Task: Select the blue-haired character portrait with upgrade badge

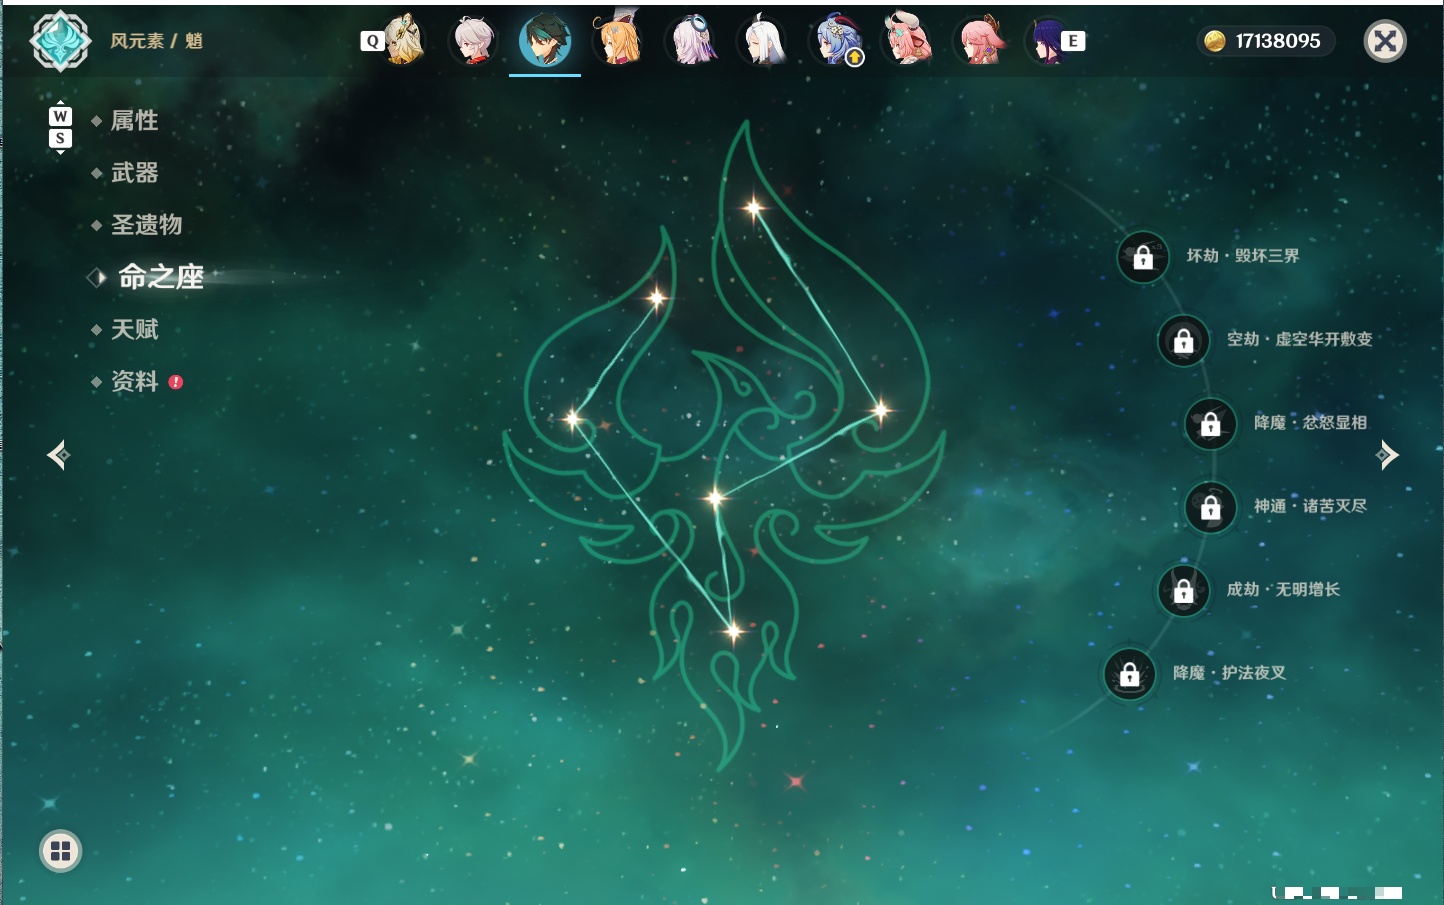Action: pyautogui.click(x=837, y=40)
